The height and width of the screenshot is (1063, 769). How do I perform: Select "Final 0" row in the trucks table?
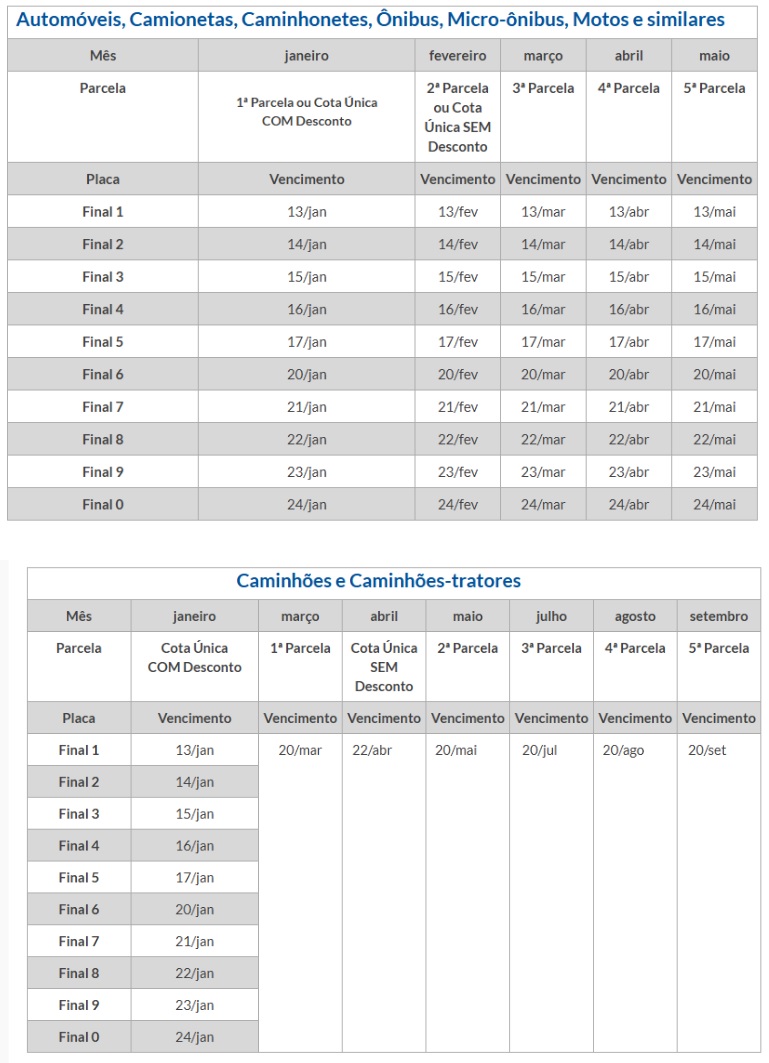tap(79, 1037)
